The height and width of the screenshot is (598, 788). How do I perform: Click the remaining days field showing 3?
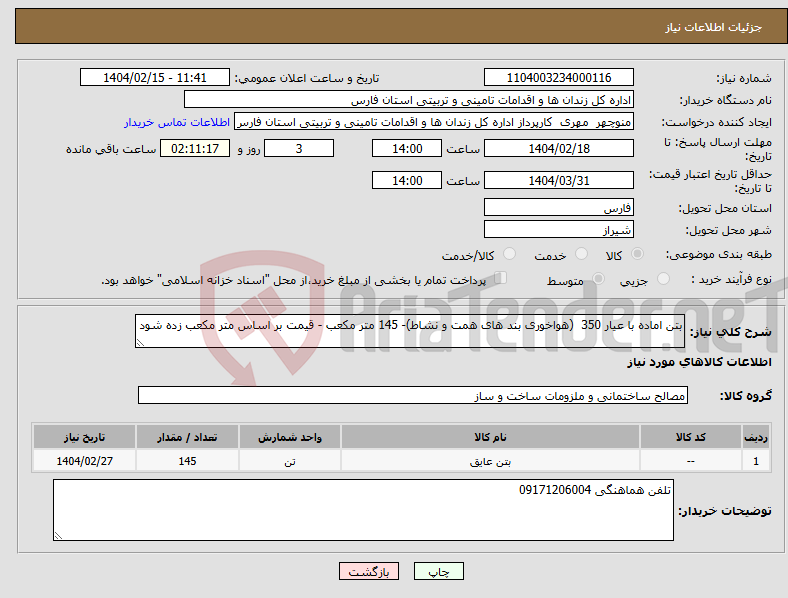coord(299,149)
